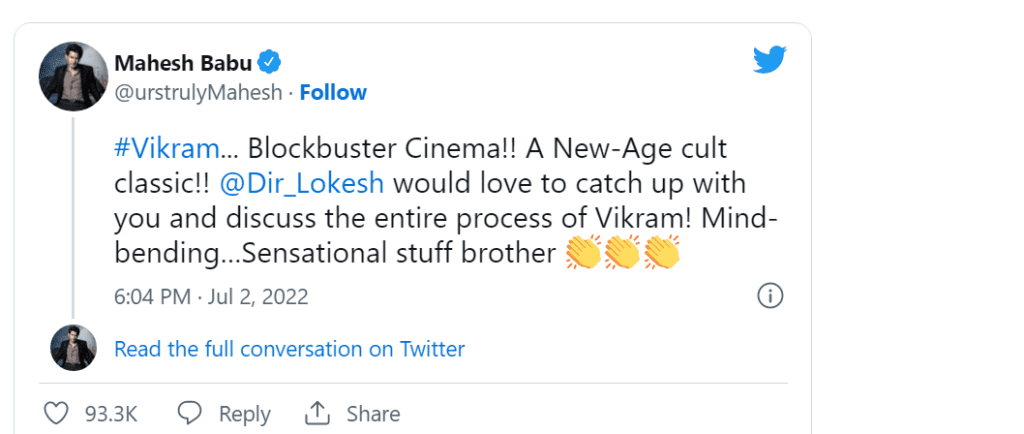1024x434 pixels.
Task: Click the clapping hands emoji
Action: pyautogui.click(x=622, y=254)
